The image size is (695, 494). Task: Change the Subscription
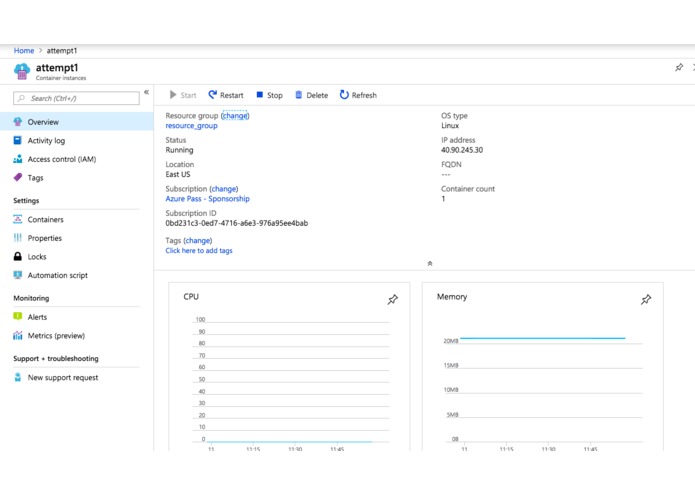tap(224, 189)
